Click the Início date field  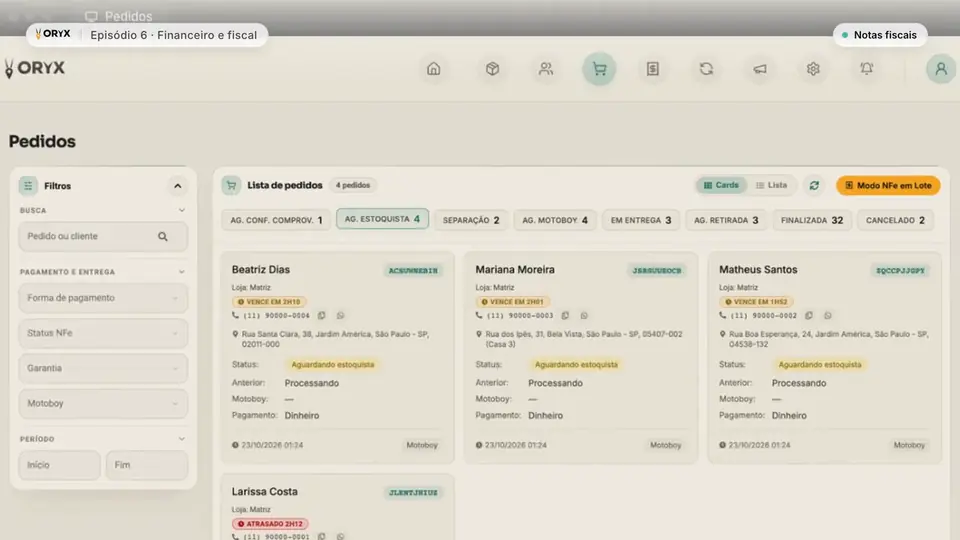(59, 465)
